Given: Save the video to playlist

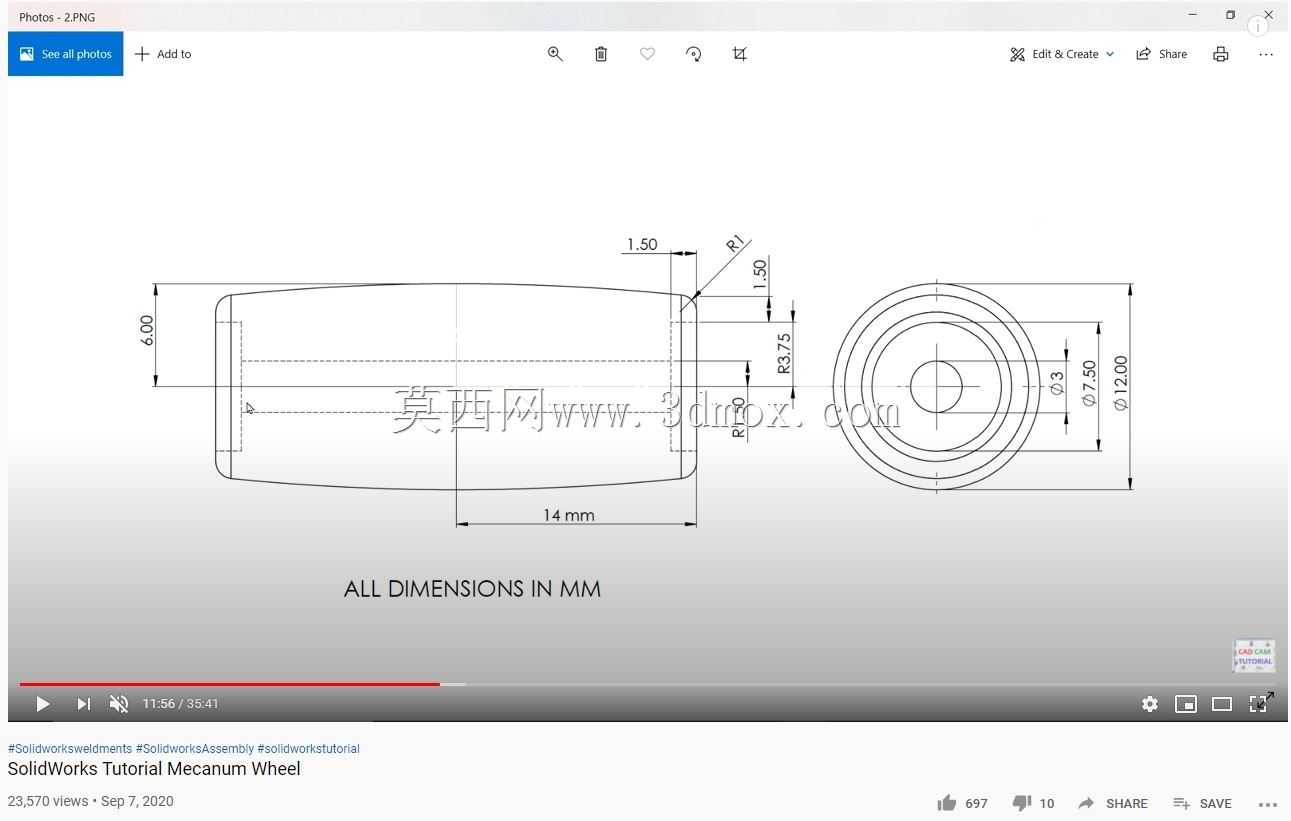Looking at the screenshot, I should pos(1202,804).
